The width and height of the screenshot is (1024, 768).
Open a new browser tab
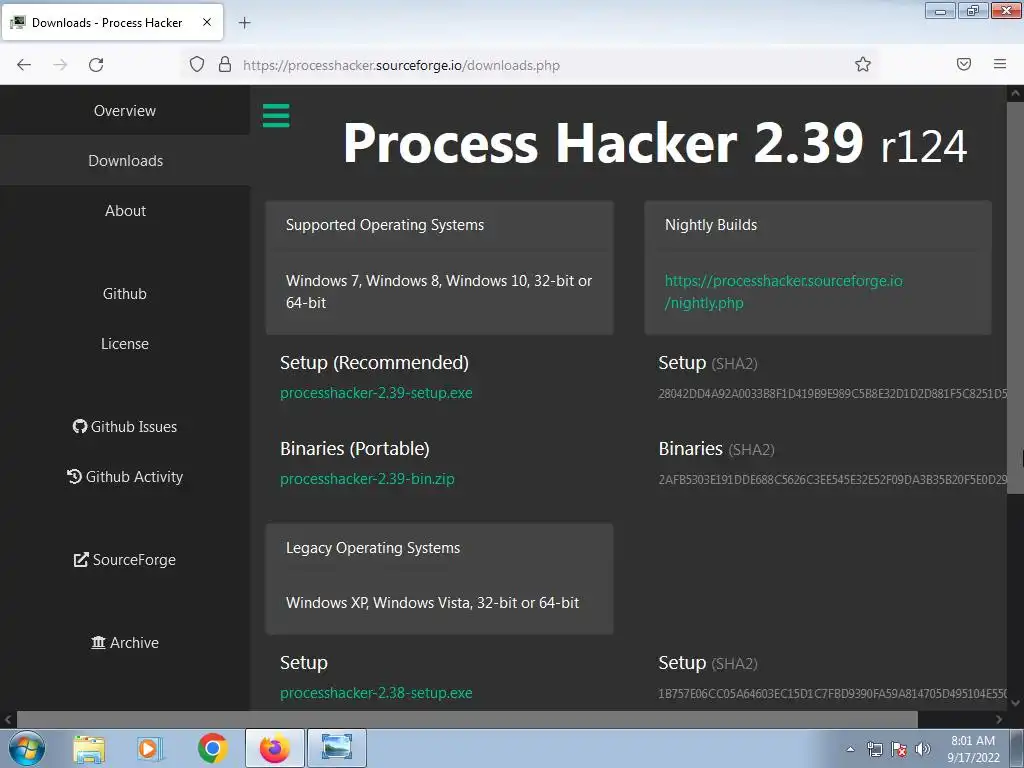pos(244,23)
